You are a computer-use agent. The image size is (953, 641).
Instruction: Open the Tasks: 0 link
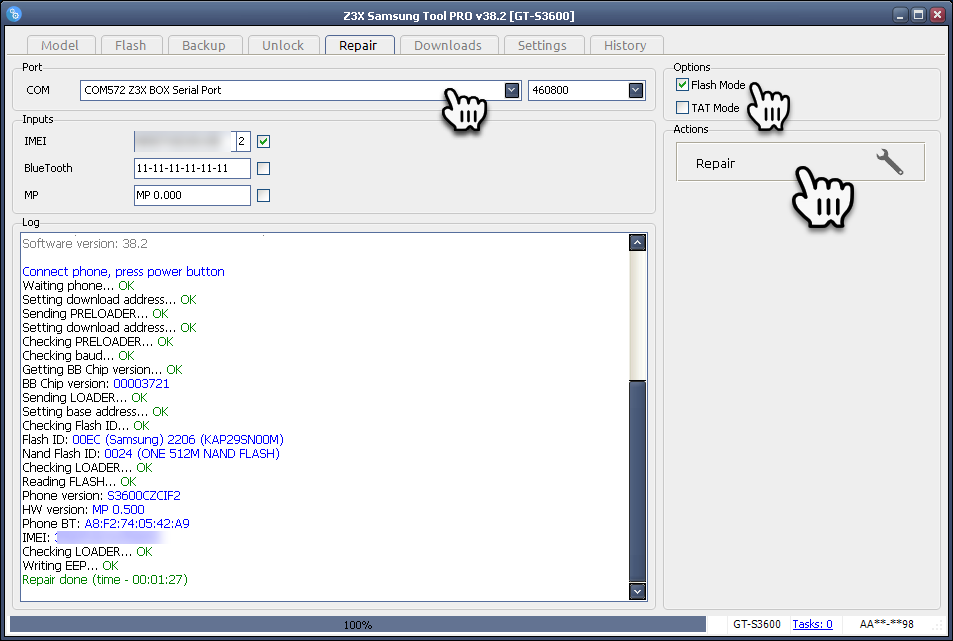click(812, 624)
